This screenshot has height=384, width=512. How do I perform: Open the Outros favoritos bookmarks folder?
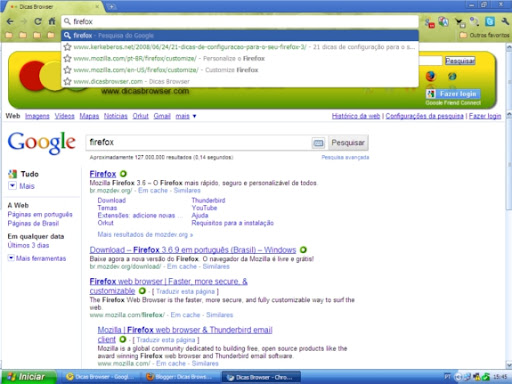[x=484, y=35]
